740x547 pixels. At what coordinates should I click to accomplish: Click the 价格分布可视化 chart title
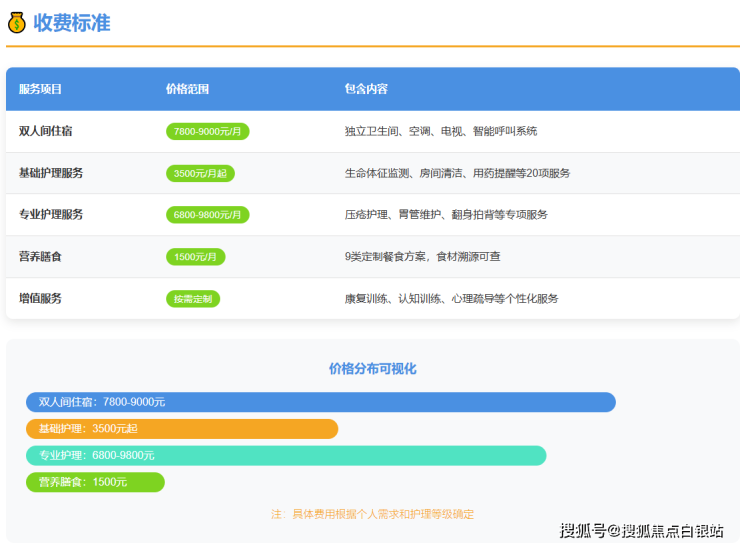click(372, 369)
